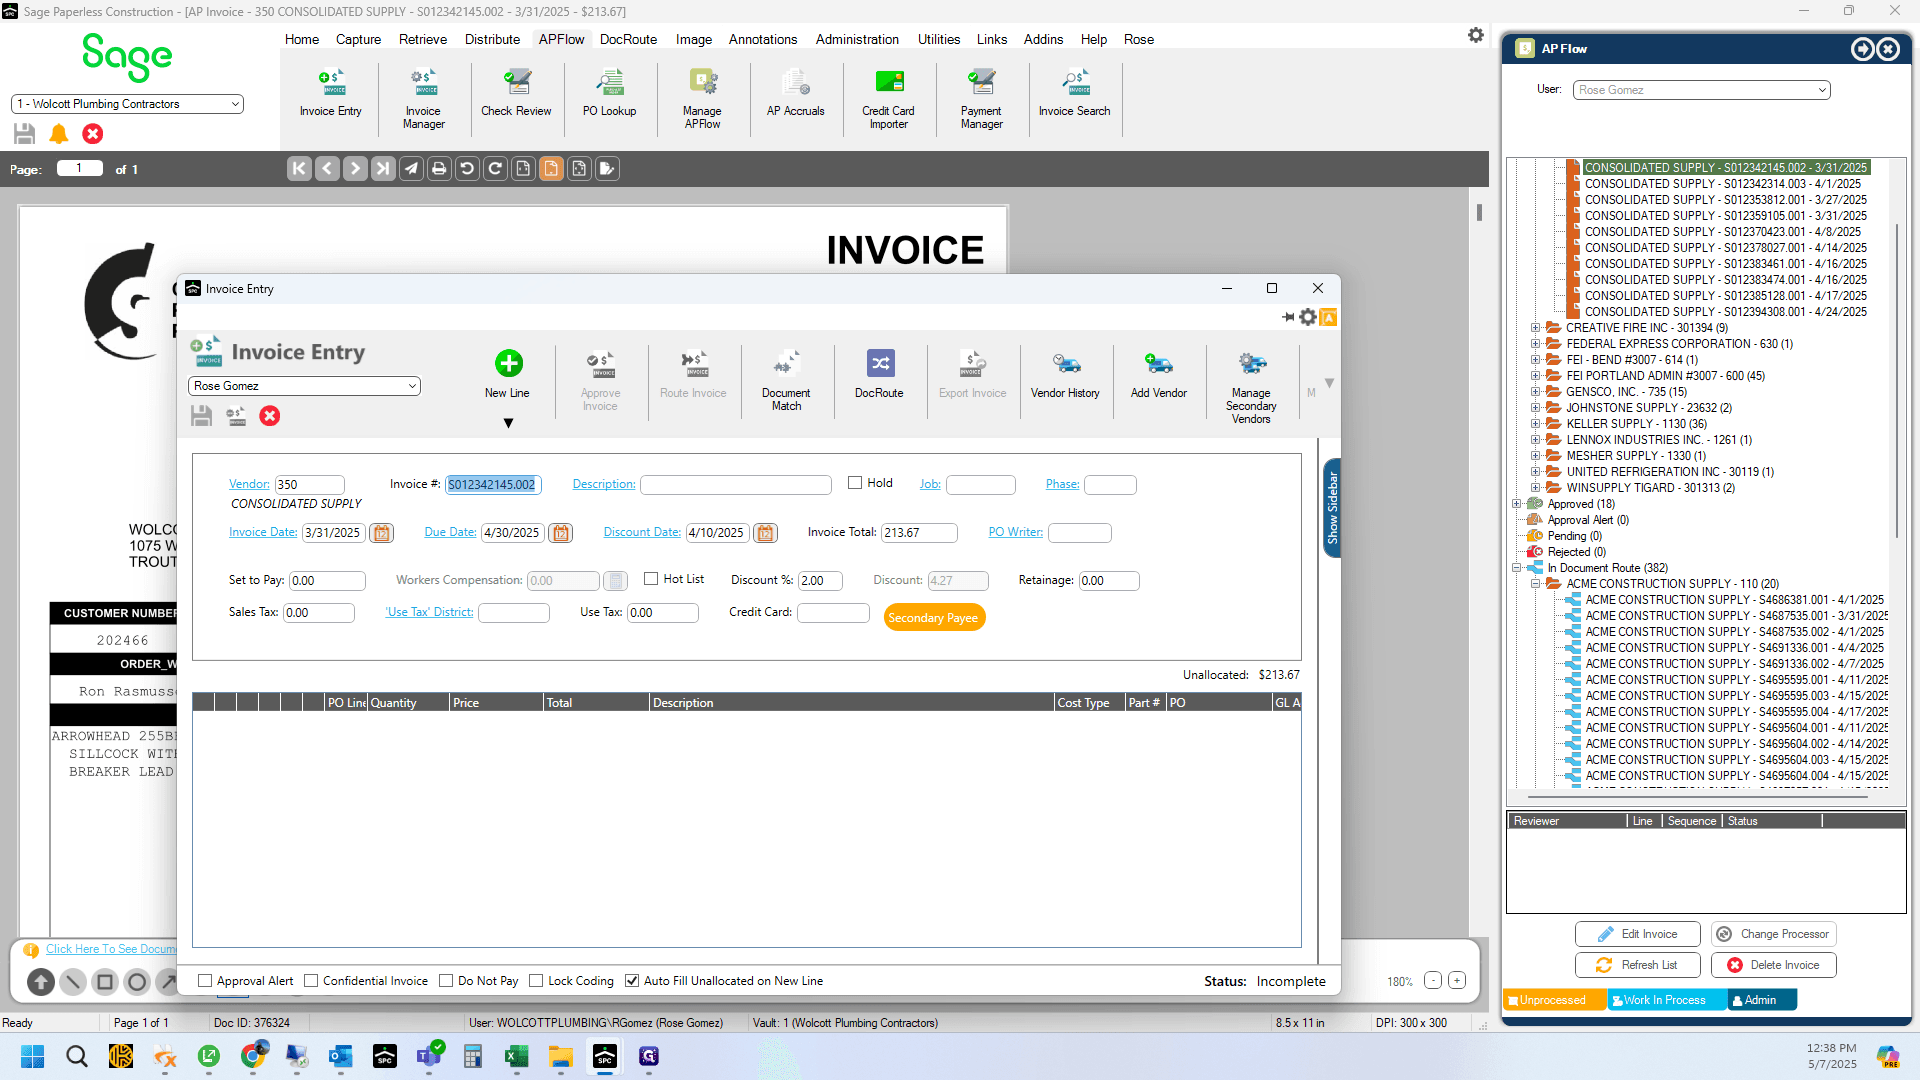This screenshot has width=1920, height=1080.
Task: Open the Rose Gomez dropdown in Invoice Entry
Action: click(304, 386)
